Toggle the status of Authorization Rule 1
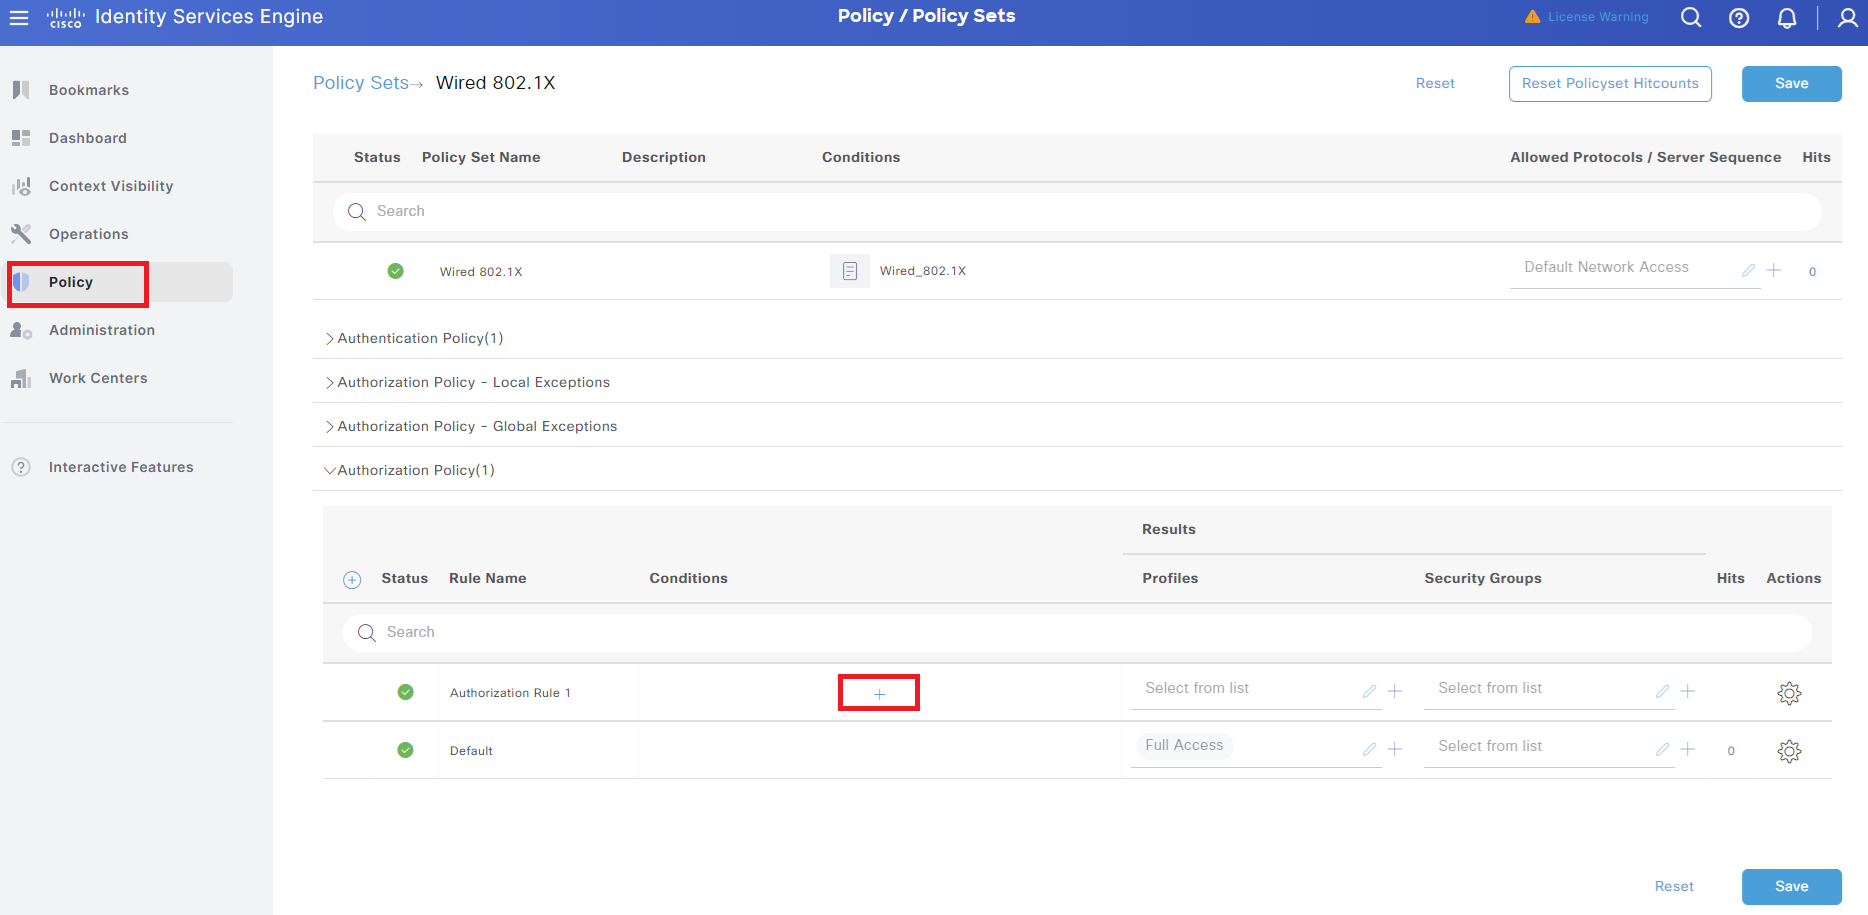The width and height of the screenshot is (1868, 915). tap(405, 691)
